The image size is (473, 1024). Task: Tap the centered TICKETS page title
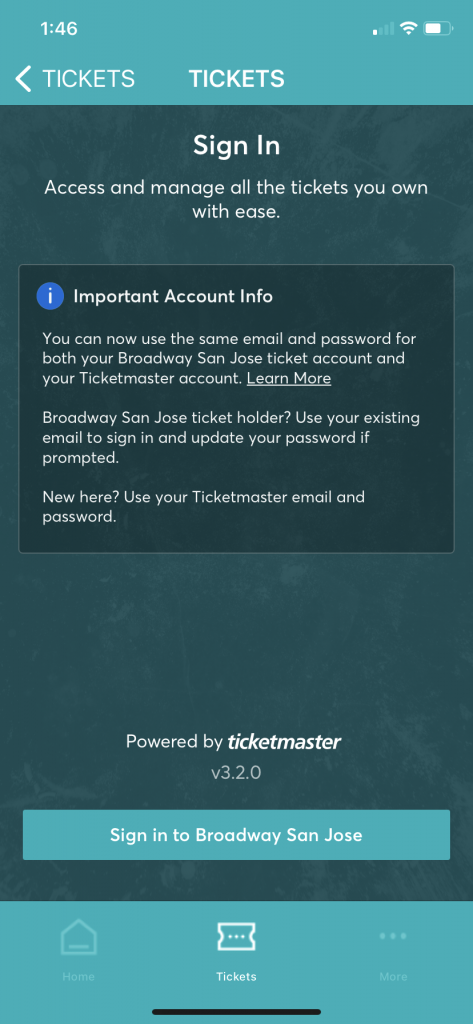point(236,79)
